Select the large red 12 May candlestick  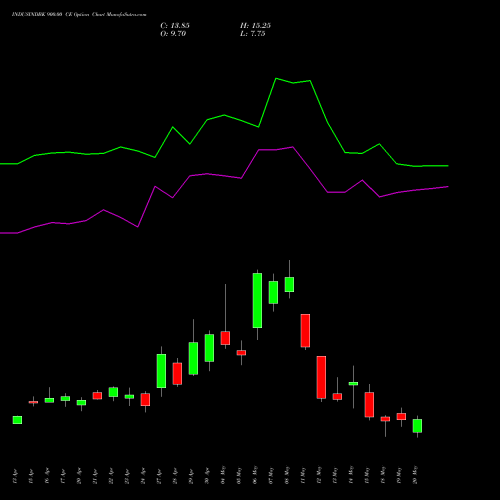[321, 377]
